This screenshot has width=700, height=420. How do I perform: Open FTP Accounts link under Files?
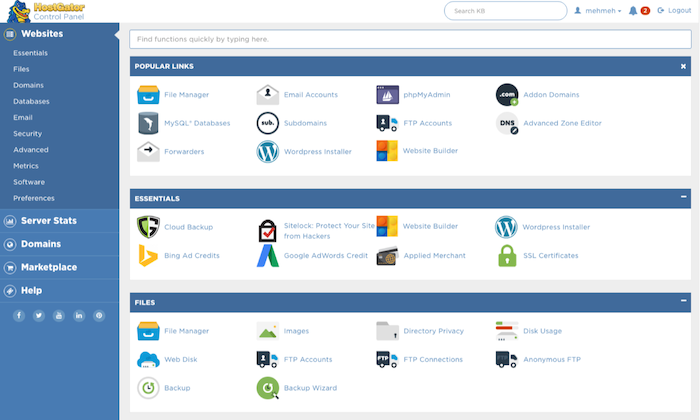click(308, 359)
